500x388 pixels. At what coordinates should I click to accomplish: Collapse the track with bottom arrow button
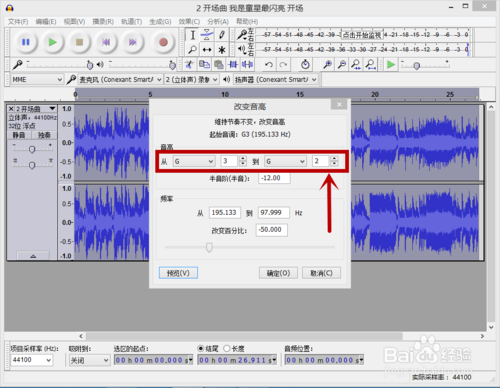point(33,256)
